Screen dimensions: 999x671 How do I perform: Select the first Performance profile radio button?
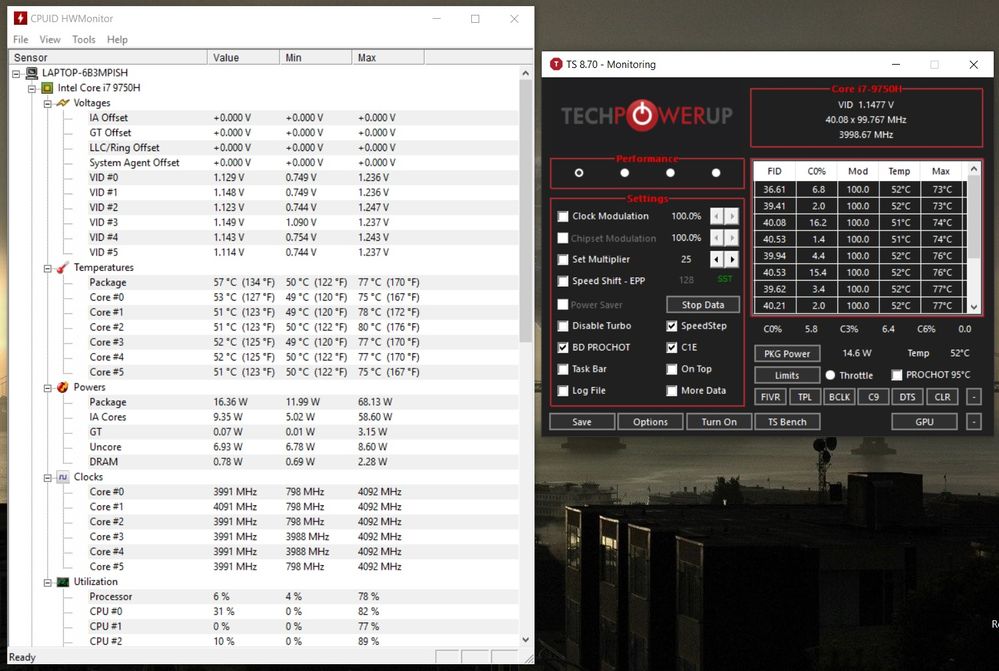[579, 173]
